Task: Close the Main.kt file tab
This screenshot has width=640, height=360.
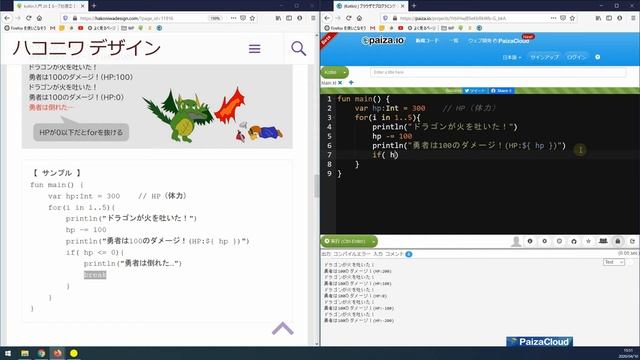Action: (x=340, y=83)
